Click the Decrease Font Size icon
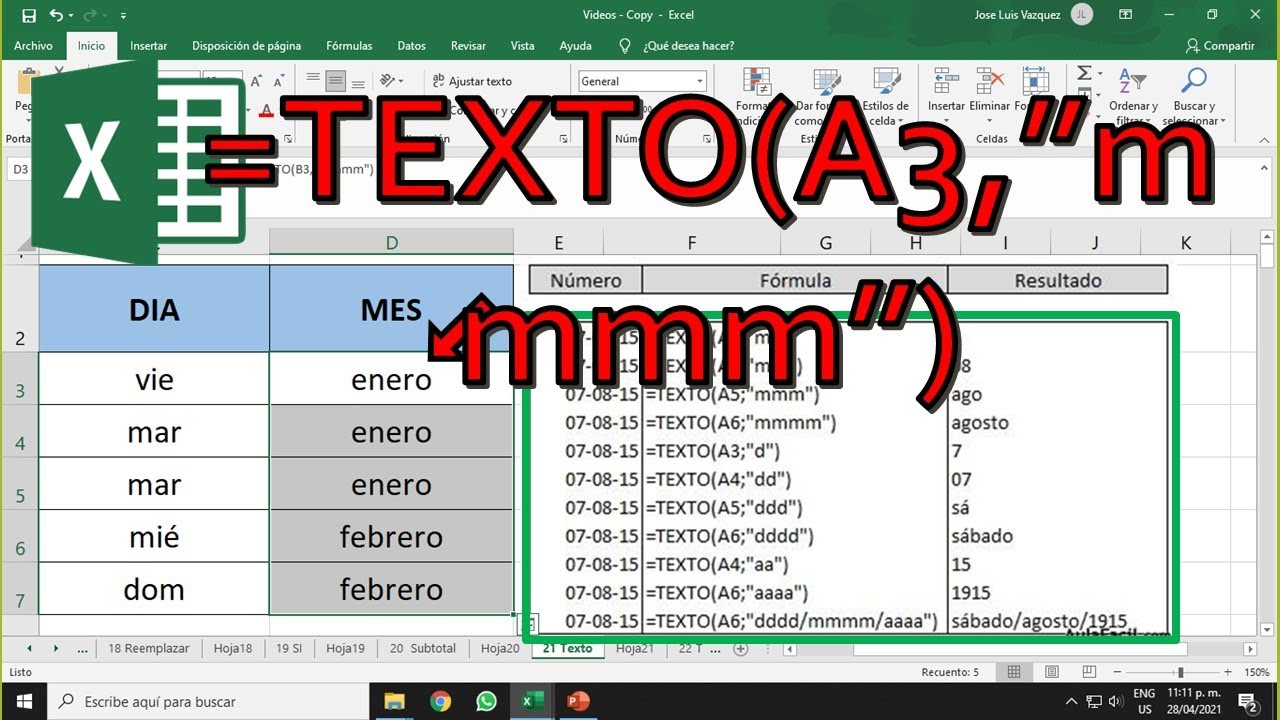 point(279,81)
